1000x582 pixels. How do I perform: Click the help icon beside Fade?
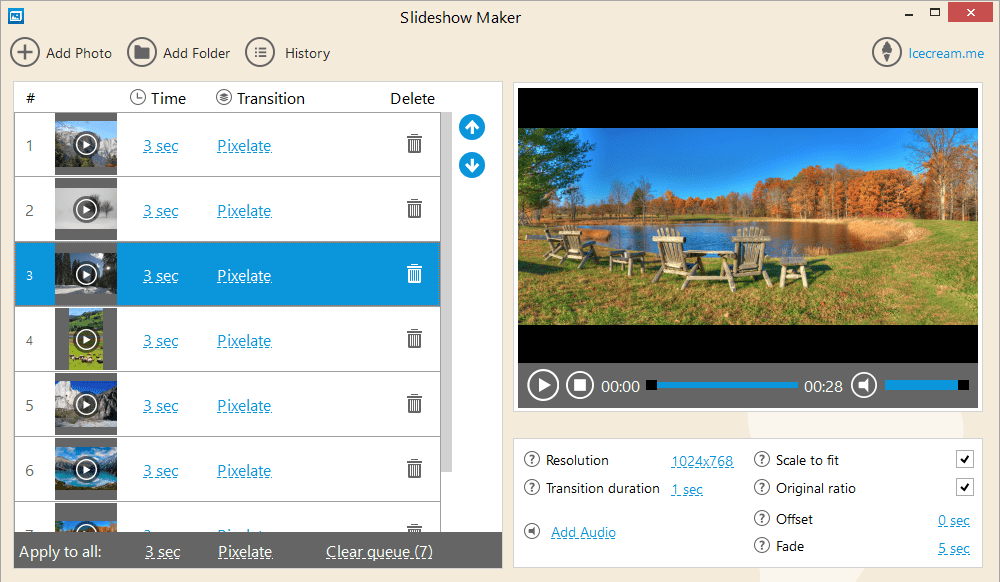(761, 545)
